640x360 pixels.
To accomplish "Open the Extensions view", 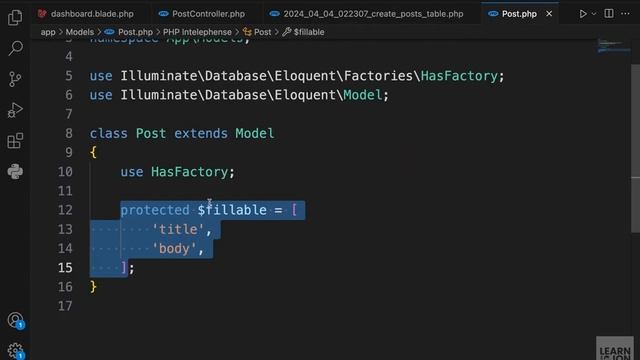I will pyautogui.click(x=15, y=141).
